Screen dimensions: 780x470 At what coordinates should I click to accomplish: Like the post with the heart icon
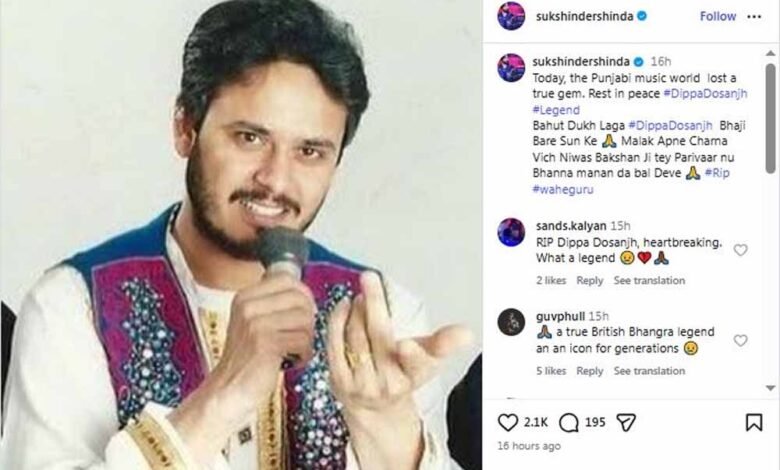(508, 423)
